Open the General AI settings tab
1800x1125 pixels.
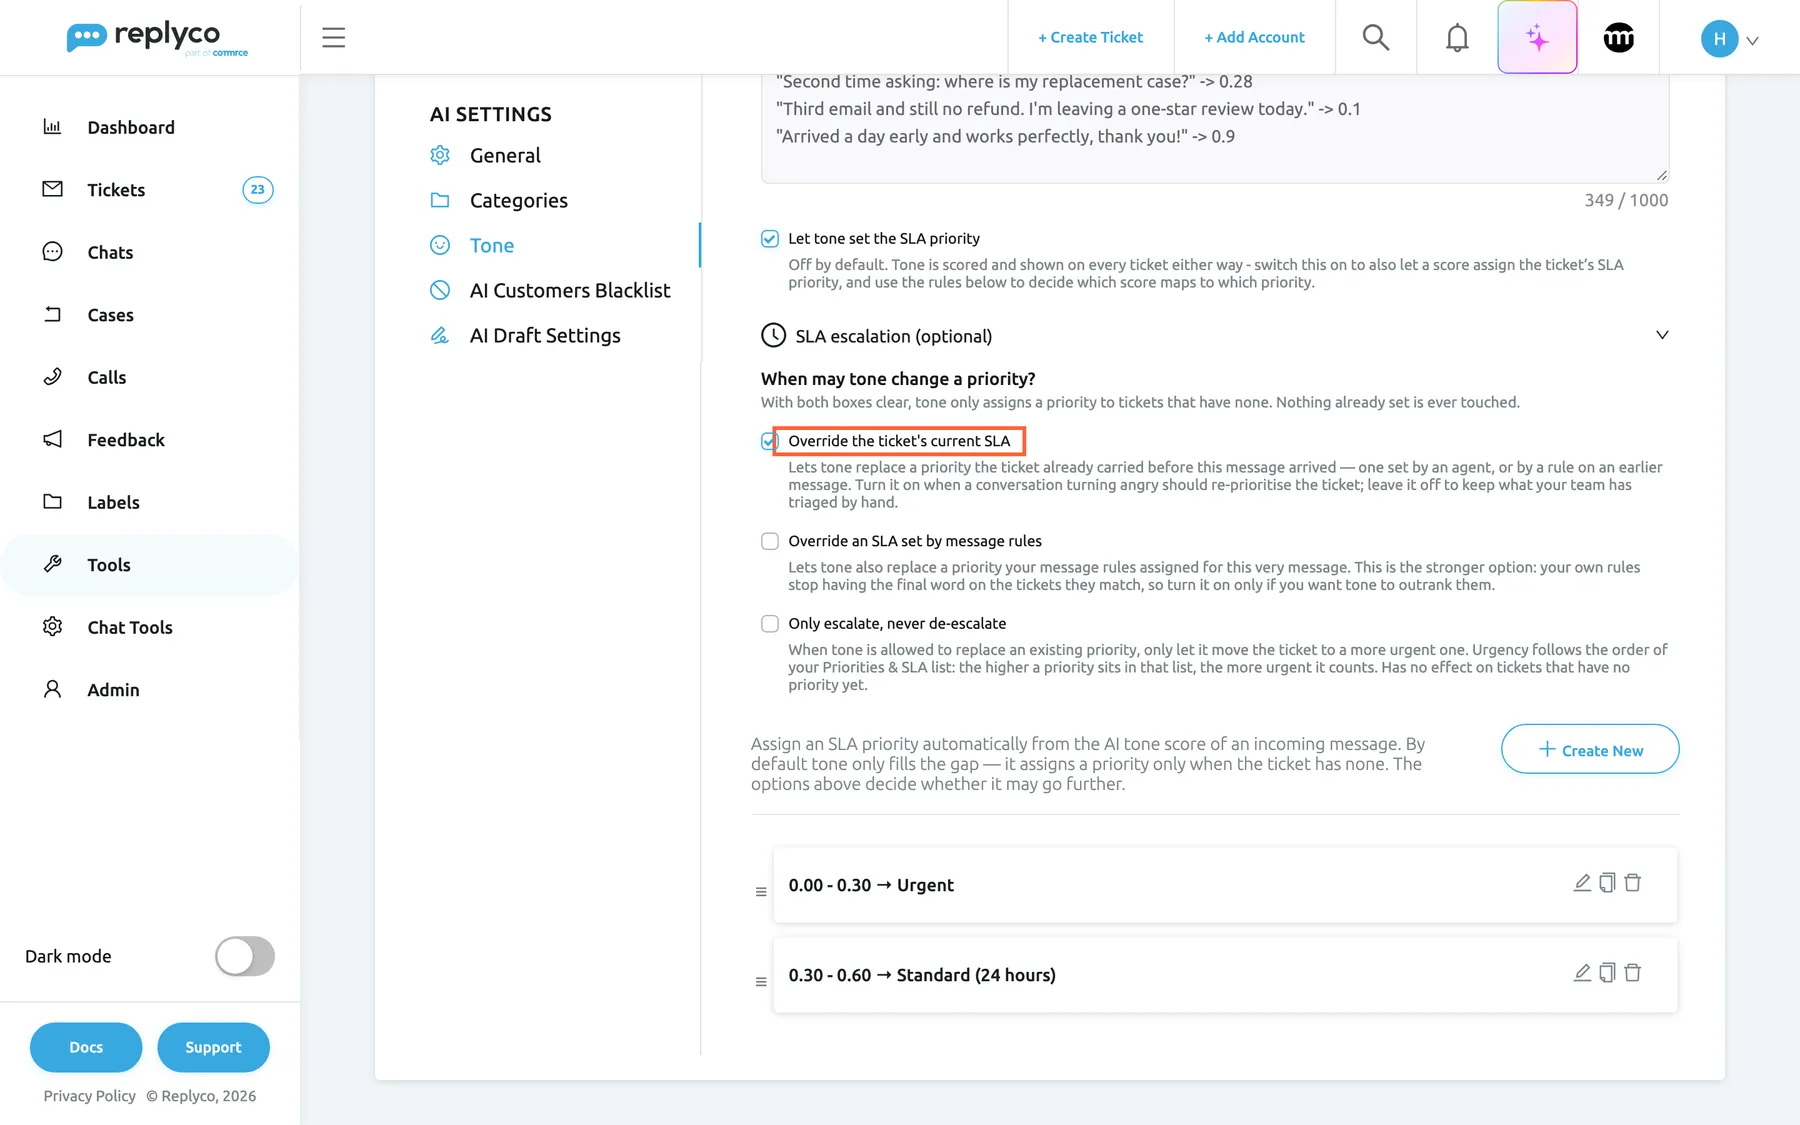[505, 155]
